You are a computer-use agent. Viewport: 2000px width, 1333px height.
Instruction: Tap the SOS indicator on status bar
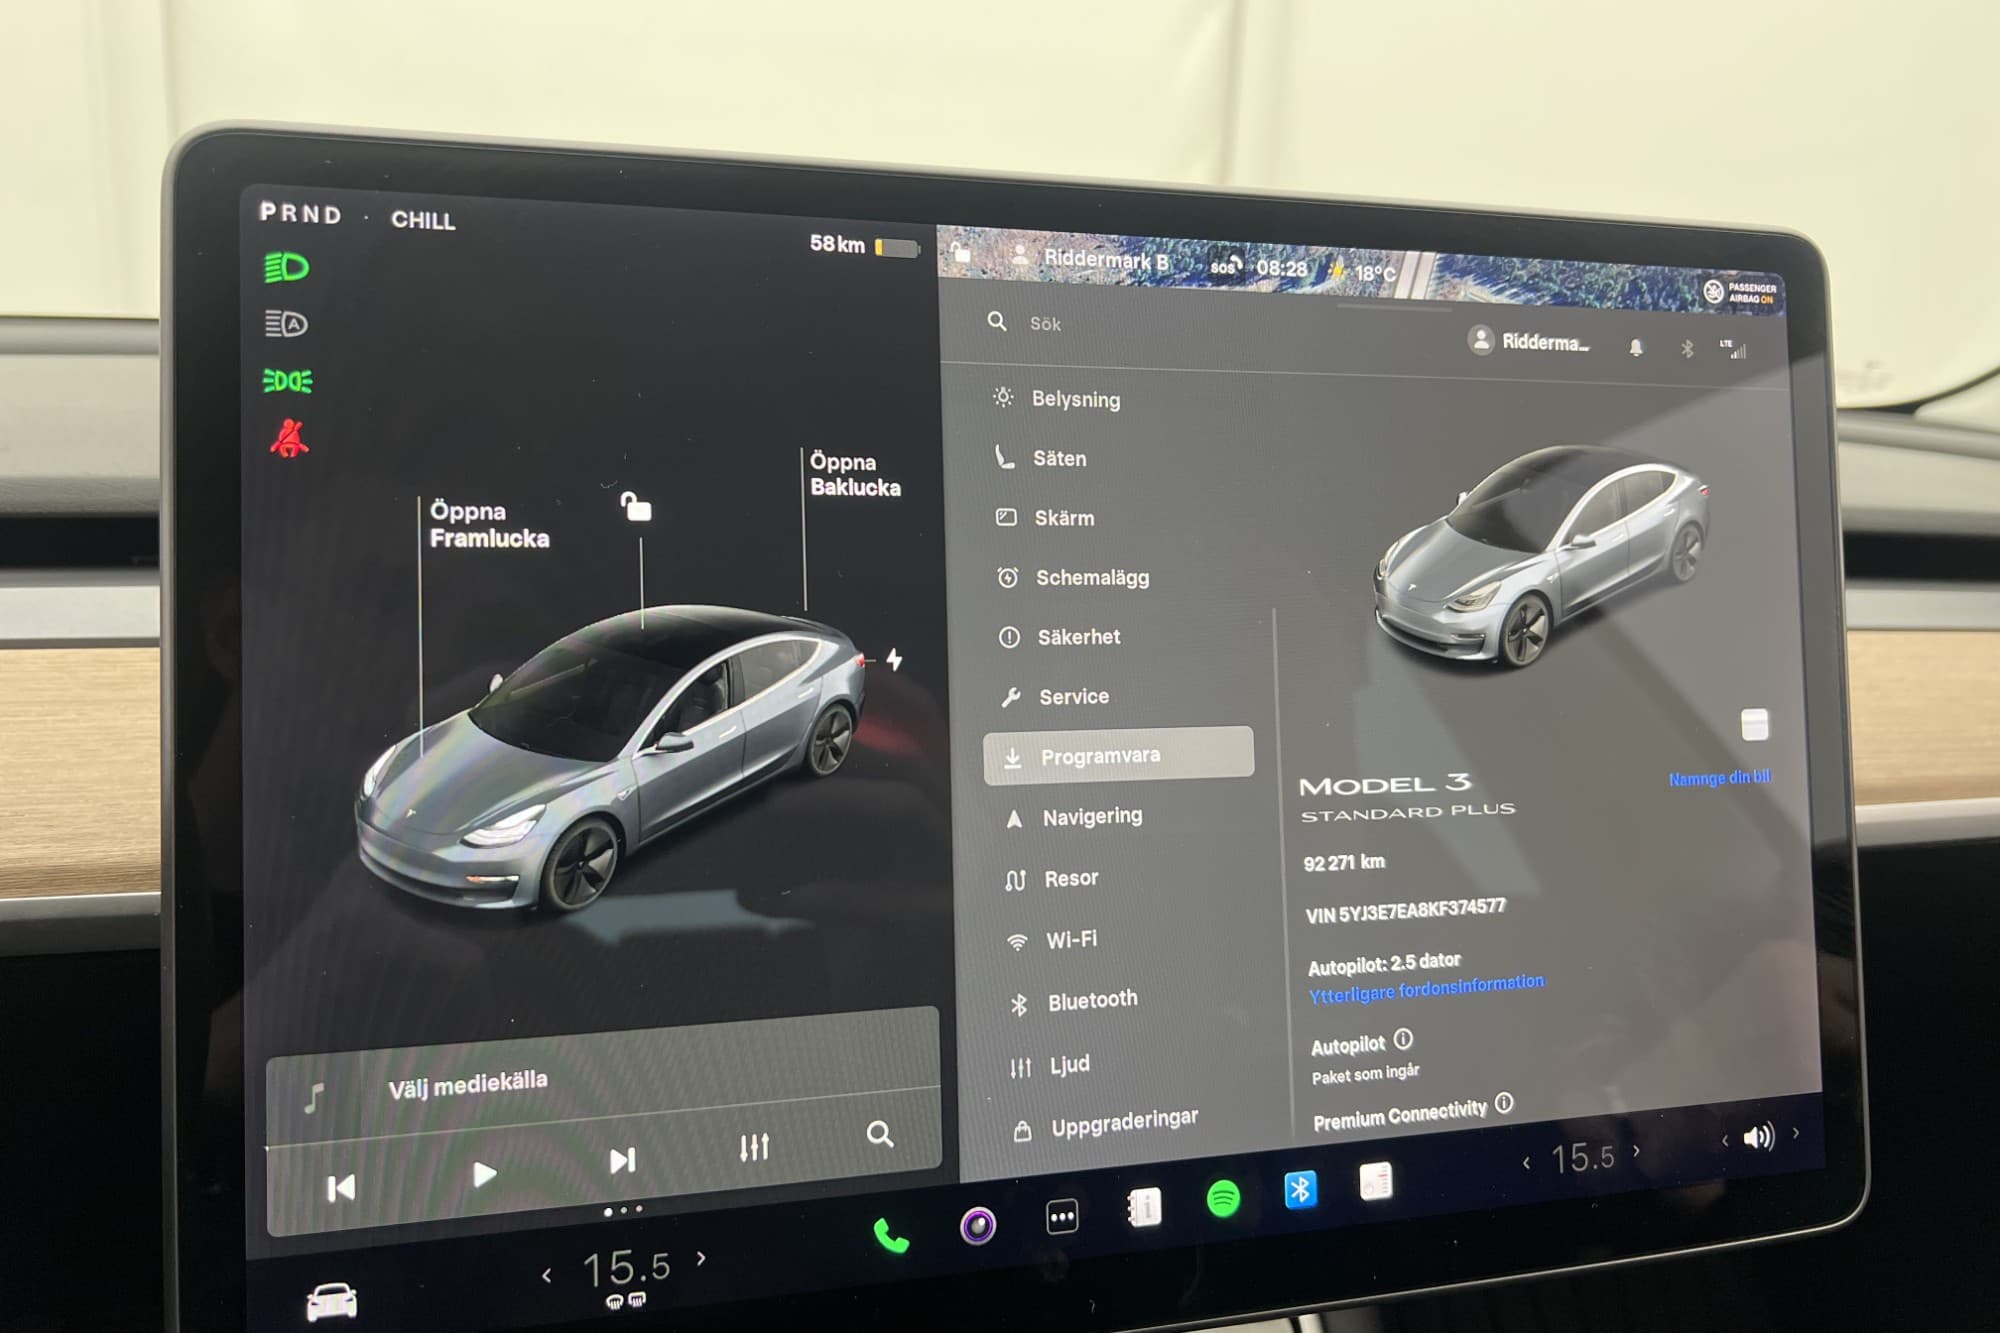[1226, 265]
